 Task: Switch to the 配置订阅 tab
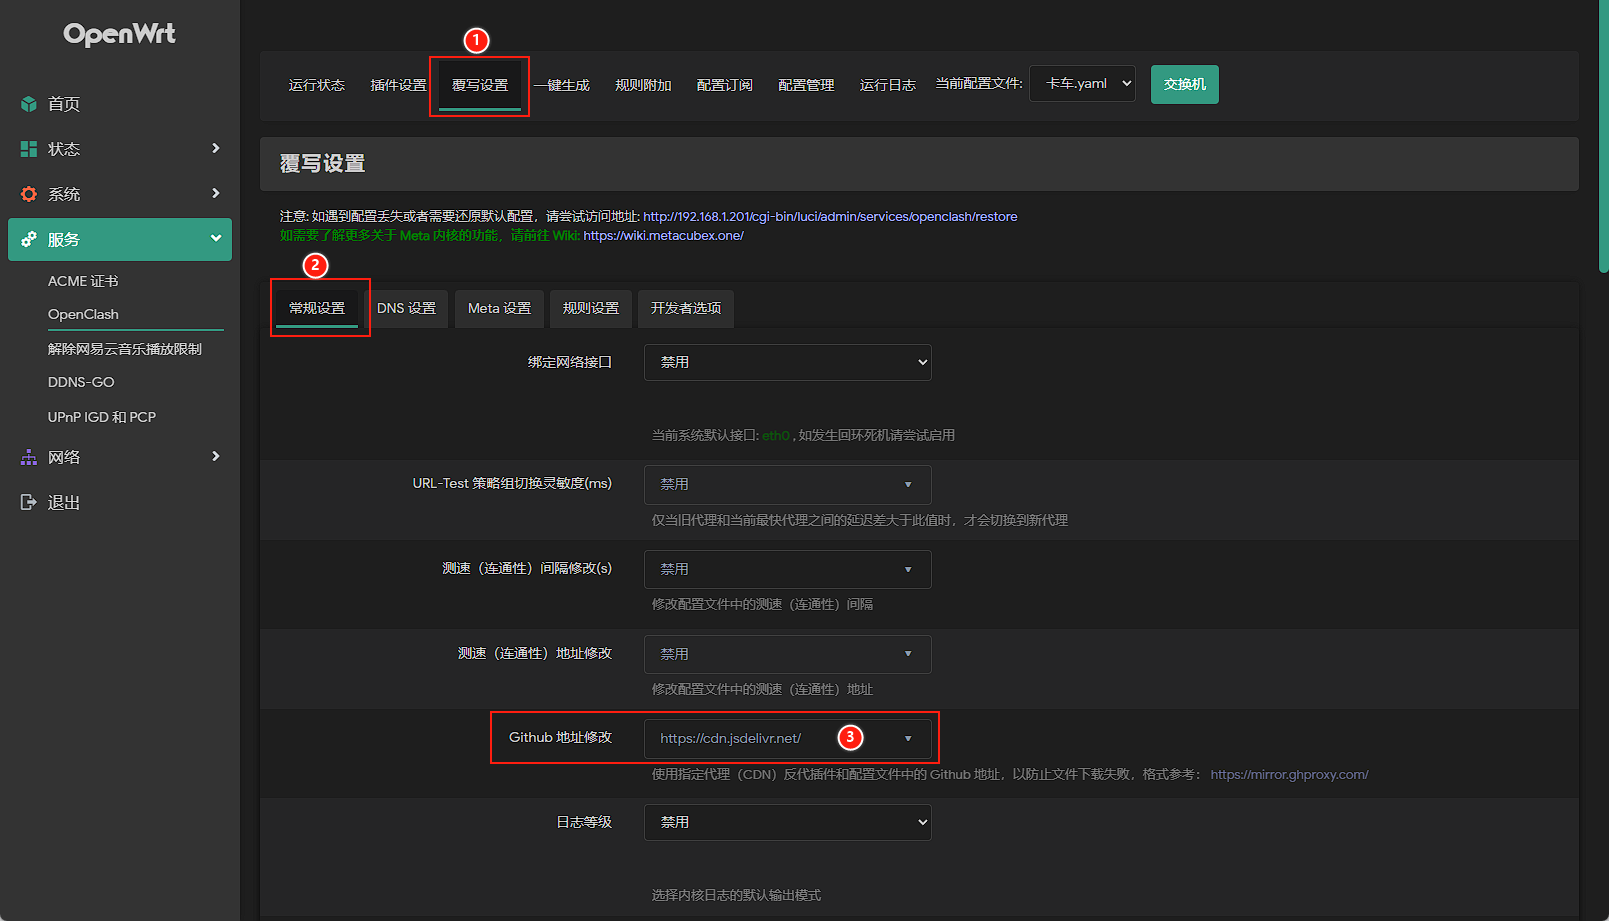(725, 85)
